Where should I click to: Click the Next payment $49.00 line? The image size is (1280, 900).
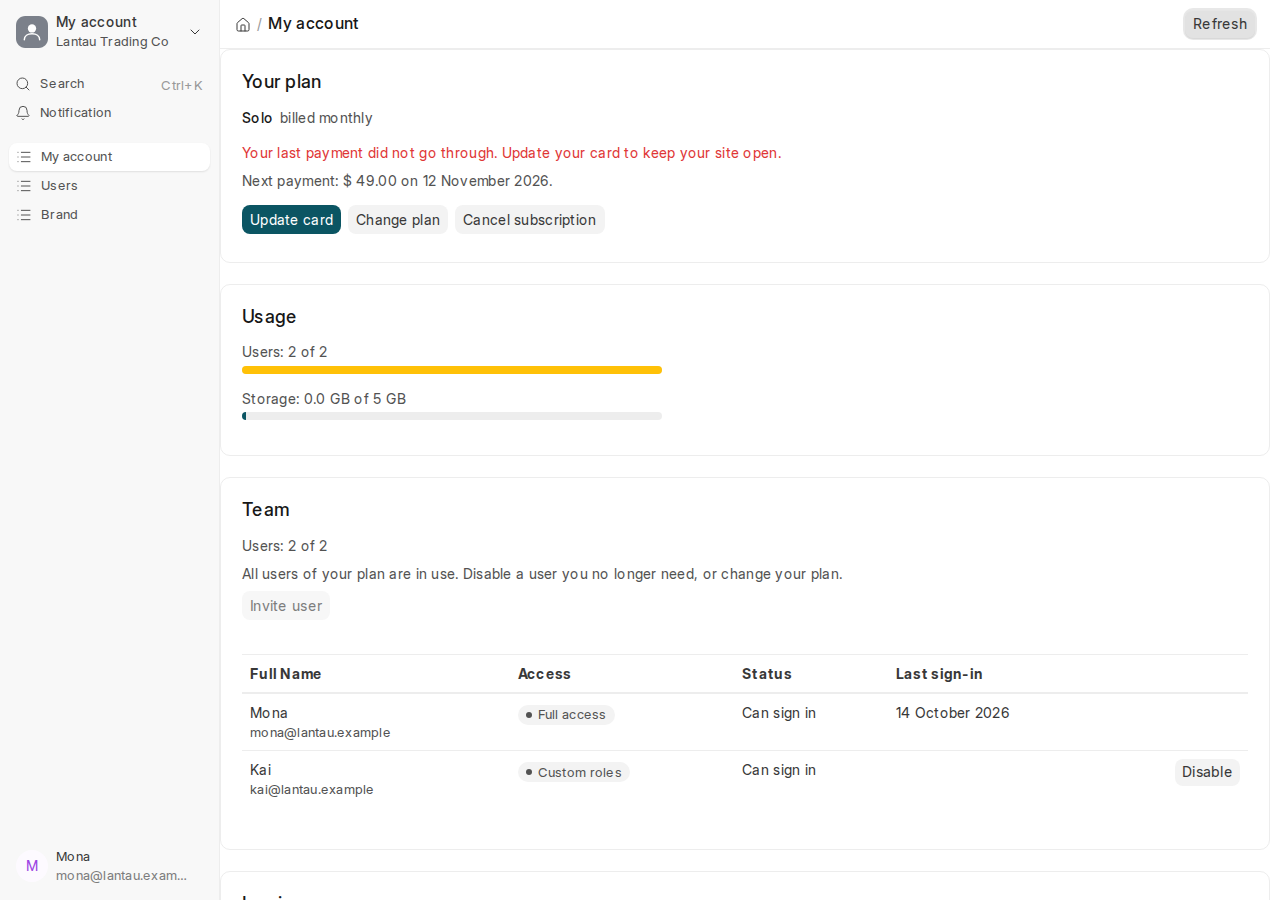pos(397,181)
